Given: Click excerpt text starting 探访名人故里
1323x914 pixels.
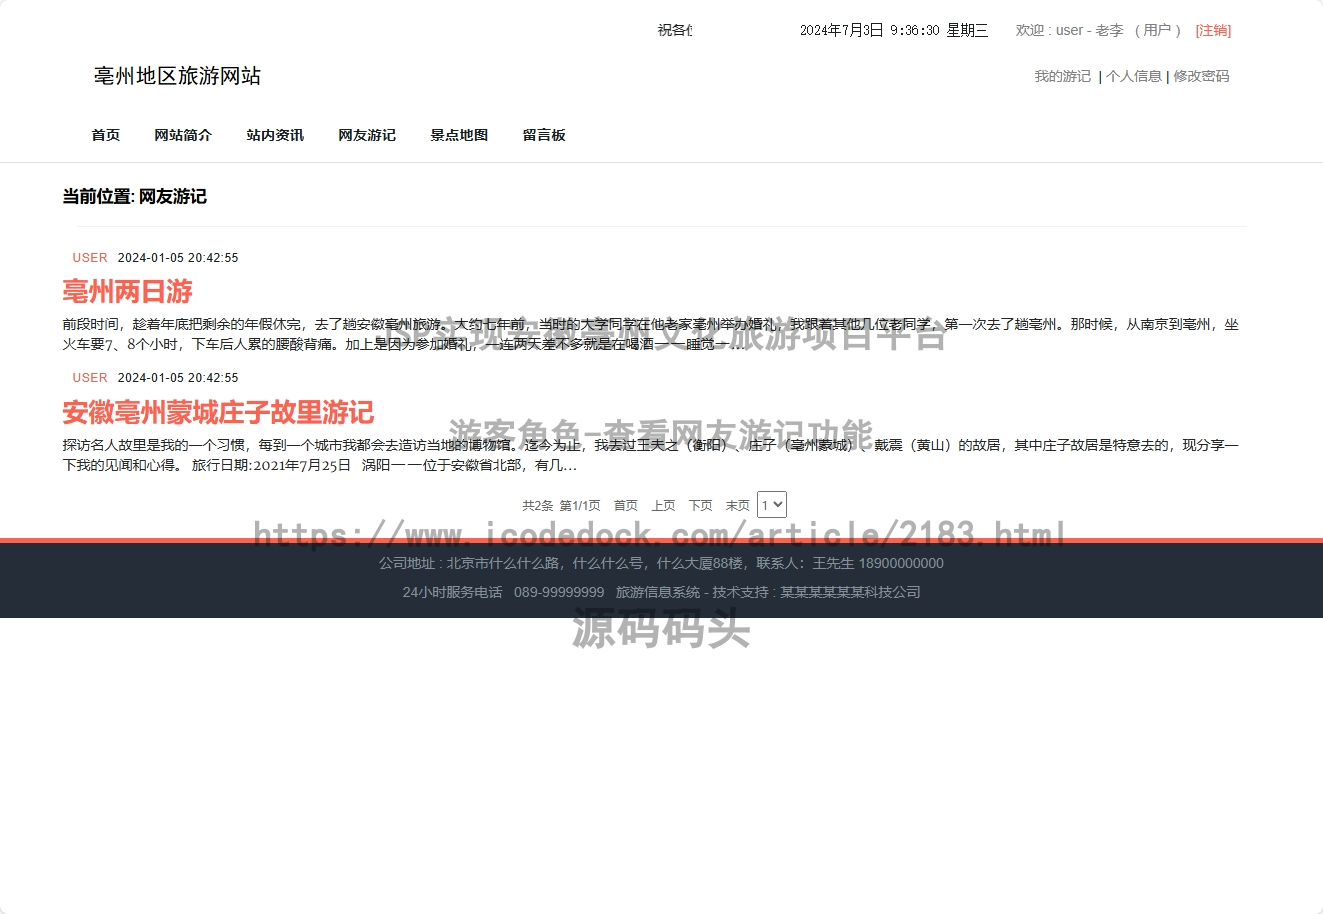Looking at the screenshot, I should 650,455.
